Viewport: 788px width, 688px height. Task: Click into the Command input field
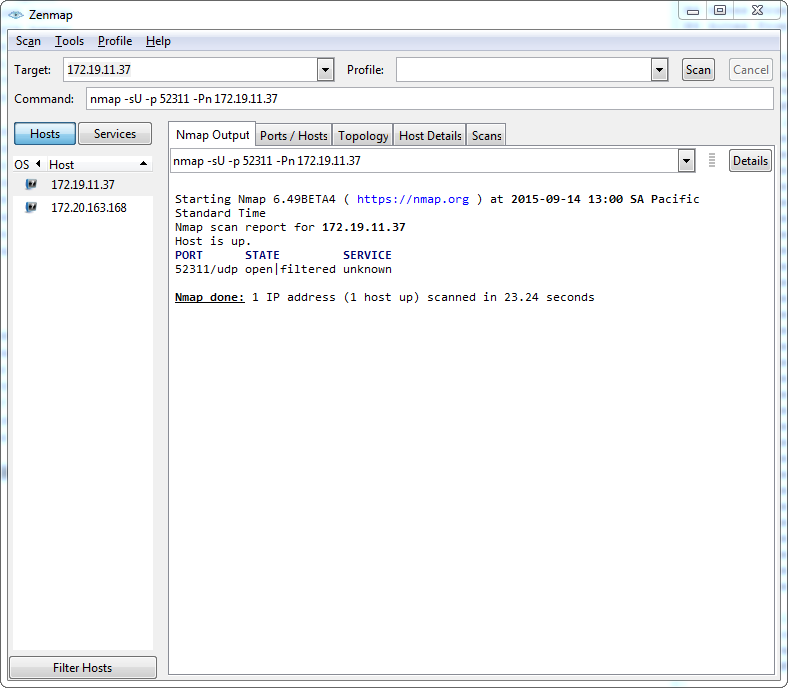[x=428, y=99]
